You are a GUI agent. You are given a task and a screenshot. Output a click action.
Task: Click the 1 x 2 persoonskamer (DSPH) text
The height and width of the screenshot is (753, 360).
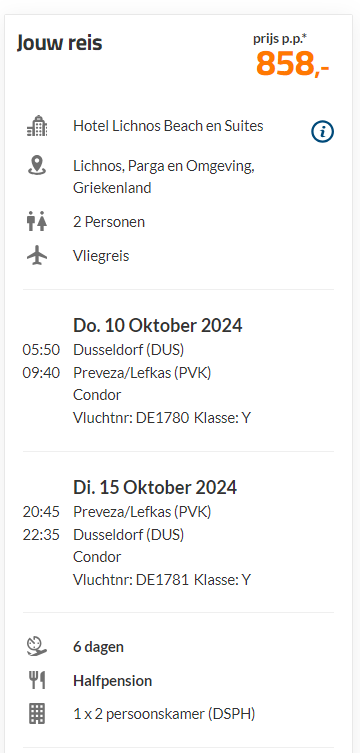click(164, 714)
